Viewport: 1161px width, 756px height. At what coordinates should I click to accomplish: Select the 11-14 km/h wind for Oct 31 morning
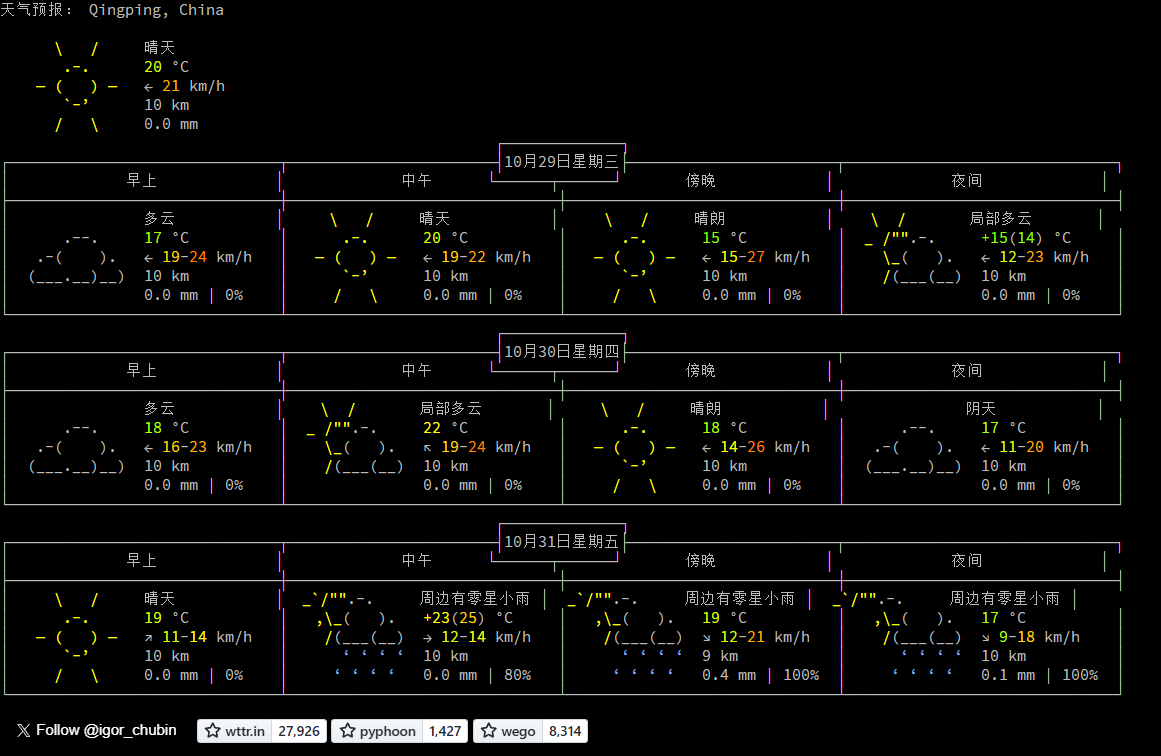click(198, 638)
